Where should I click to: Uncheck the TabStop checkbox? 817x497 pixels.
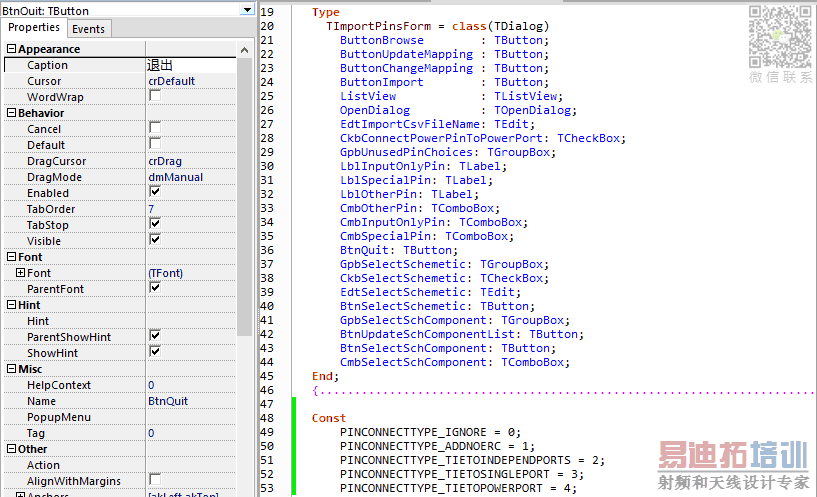155,223
